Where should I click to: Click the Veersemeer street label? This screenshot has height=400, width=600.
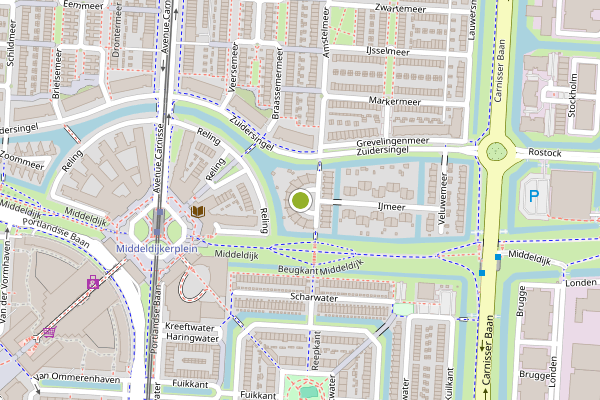point(233,67)
